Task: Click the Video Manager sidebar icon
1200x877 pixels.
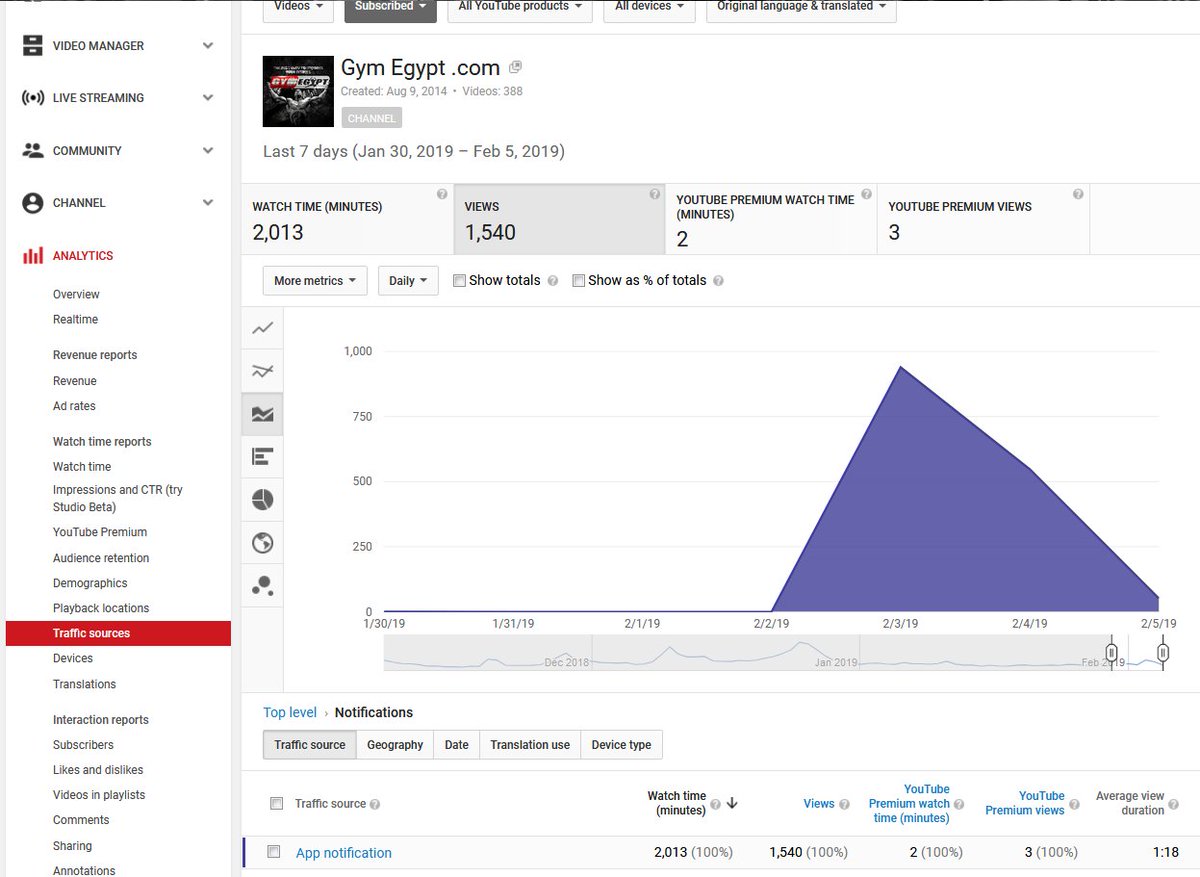Action: click(33, 46)
